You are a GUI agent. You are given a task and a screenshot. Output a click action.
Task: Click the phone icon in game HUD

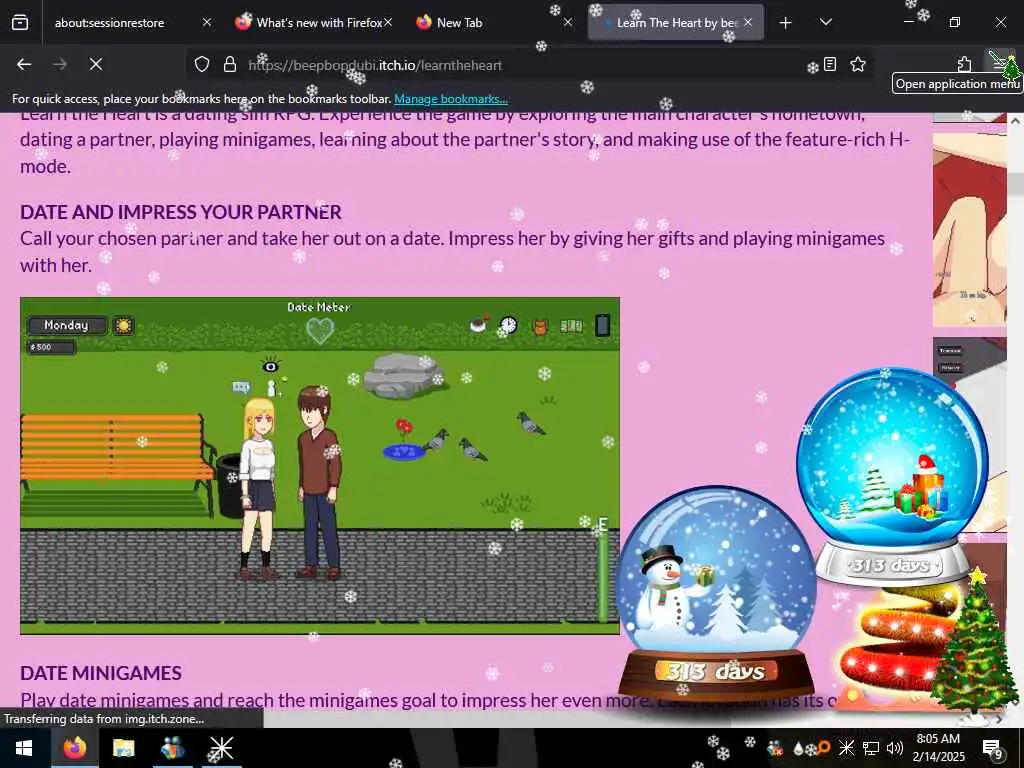click(x=603, y=325)
